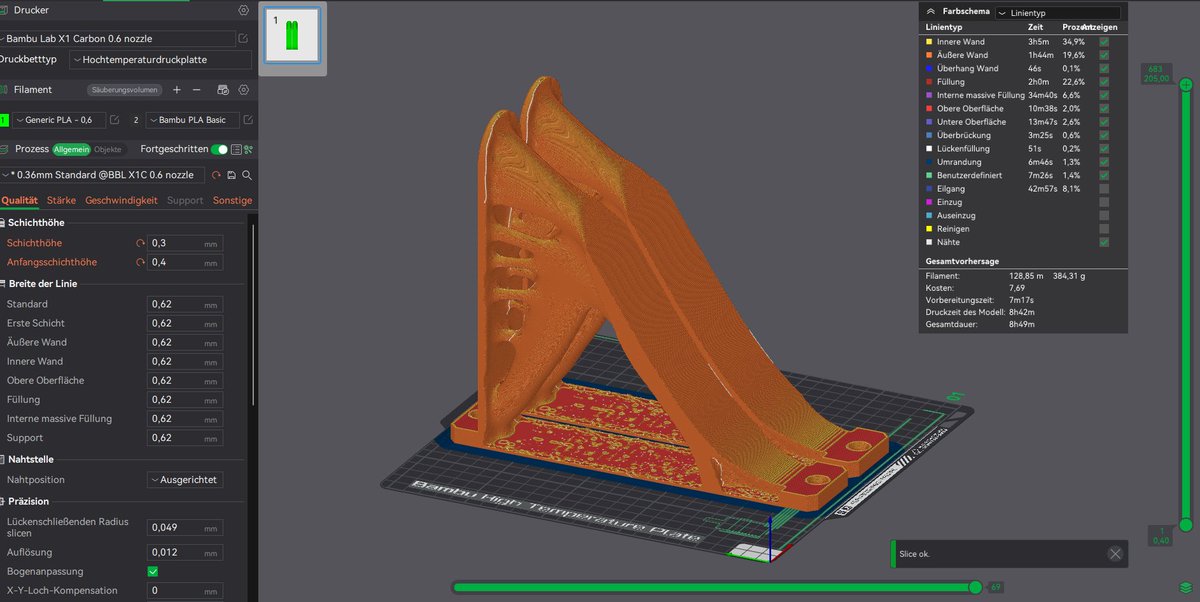The height and width of the screenshot is (602, 1200).
Task: Uncheck Bogenanpassung checkbox
Action: coord(153,571)
